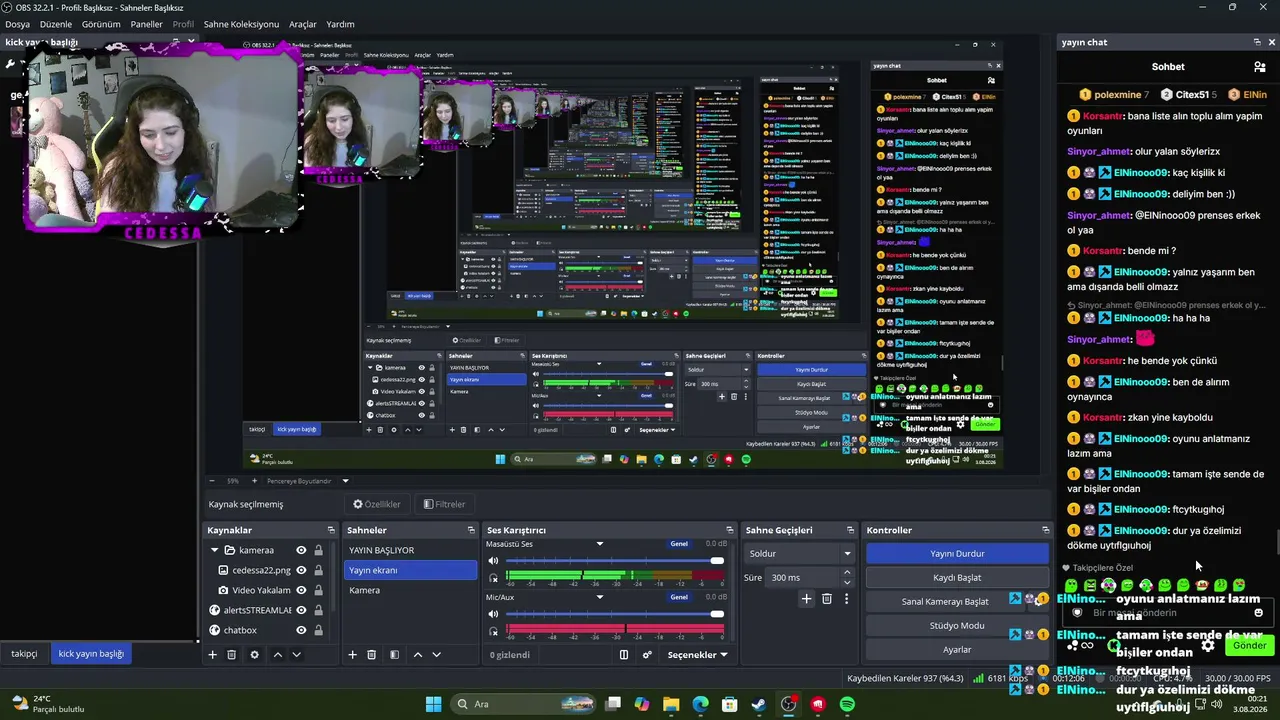The height and width of the screenshot is (720, 1280).
Task: Increase transition Süre with up arrow
Action: pyautogui.click(x=847, y=573)
